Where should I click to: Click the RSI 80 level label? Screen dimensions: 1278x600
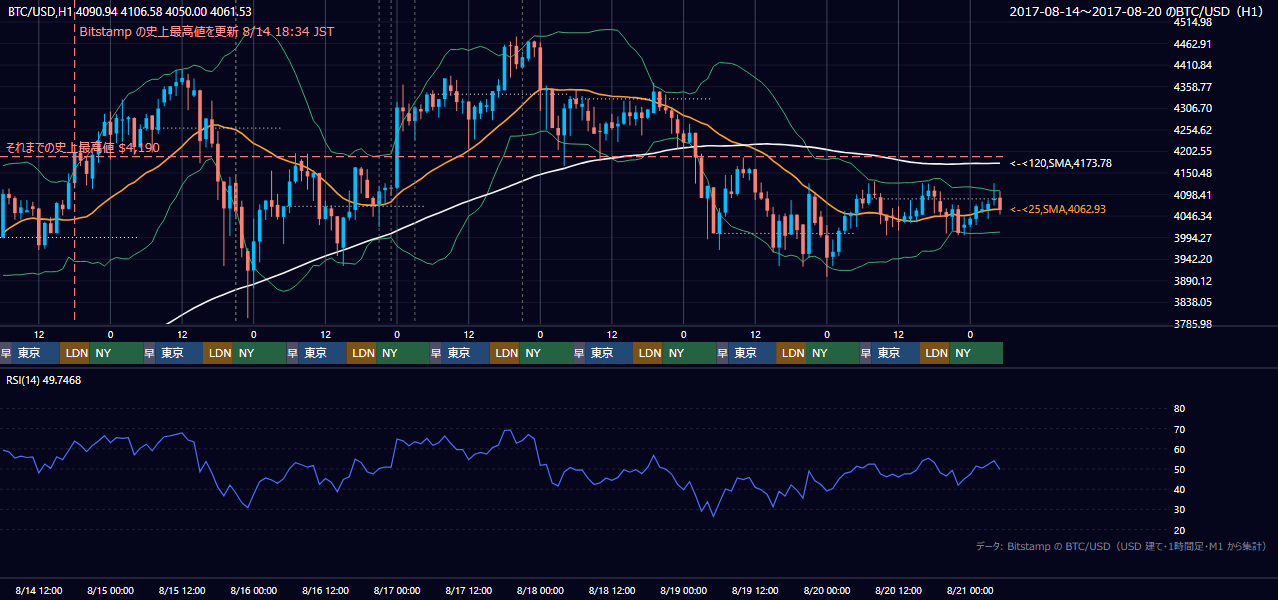coord(1179,409)
